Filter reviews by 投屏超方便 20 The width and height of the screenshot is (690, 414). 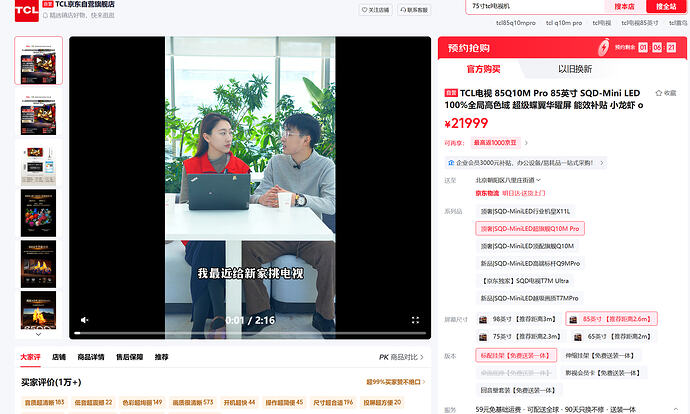(x=382, y=403)
